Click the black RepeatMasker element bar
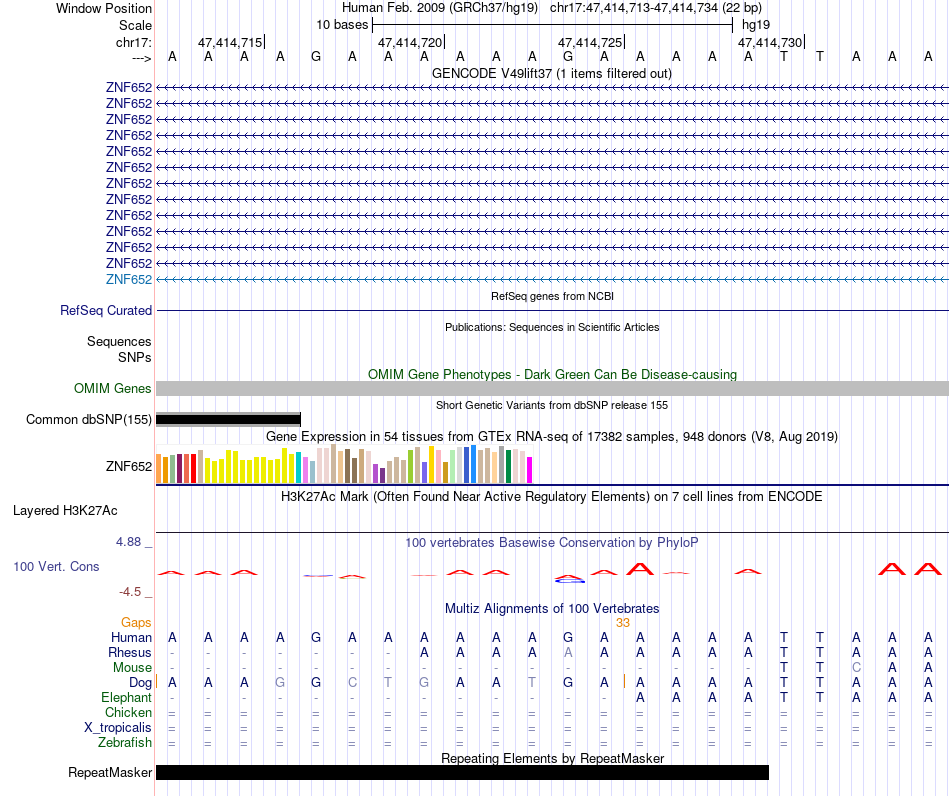This screenshot has height=796, width=950. pos(462,772)
